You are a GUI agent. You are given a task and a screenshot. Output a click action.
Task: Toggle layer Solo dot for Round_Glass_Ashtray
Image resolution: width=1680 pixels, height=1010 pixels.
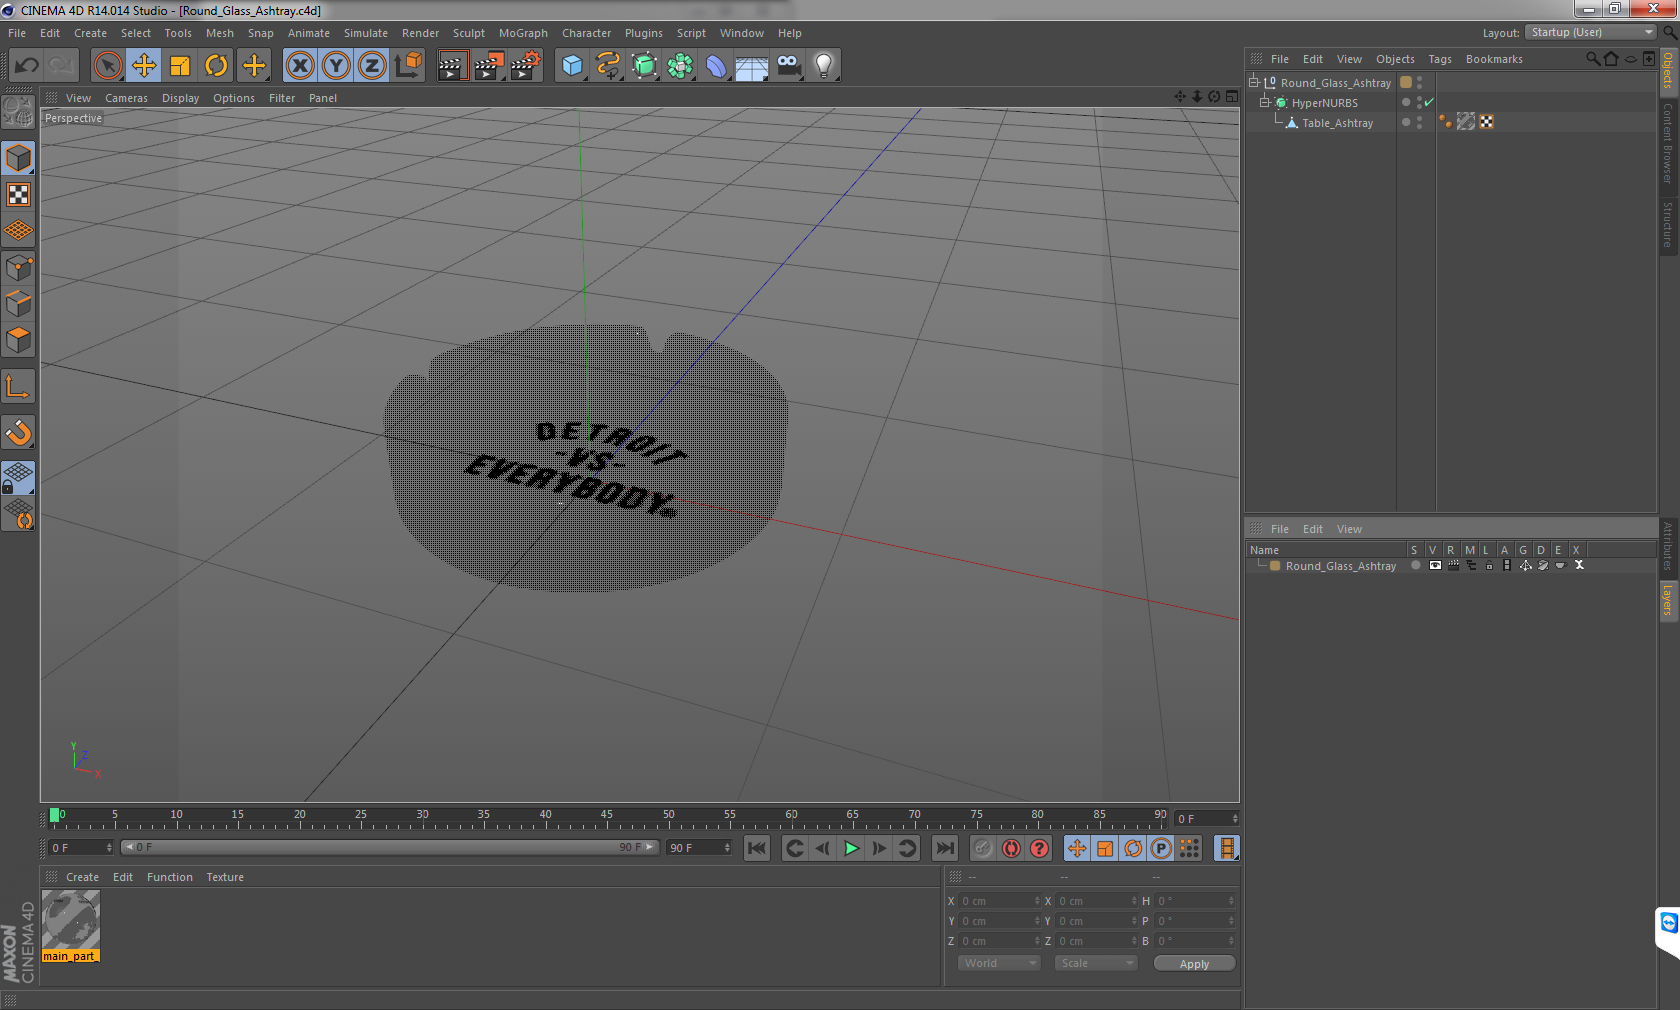(x=1415, y=565)
